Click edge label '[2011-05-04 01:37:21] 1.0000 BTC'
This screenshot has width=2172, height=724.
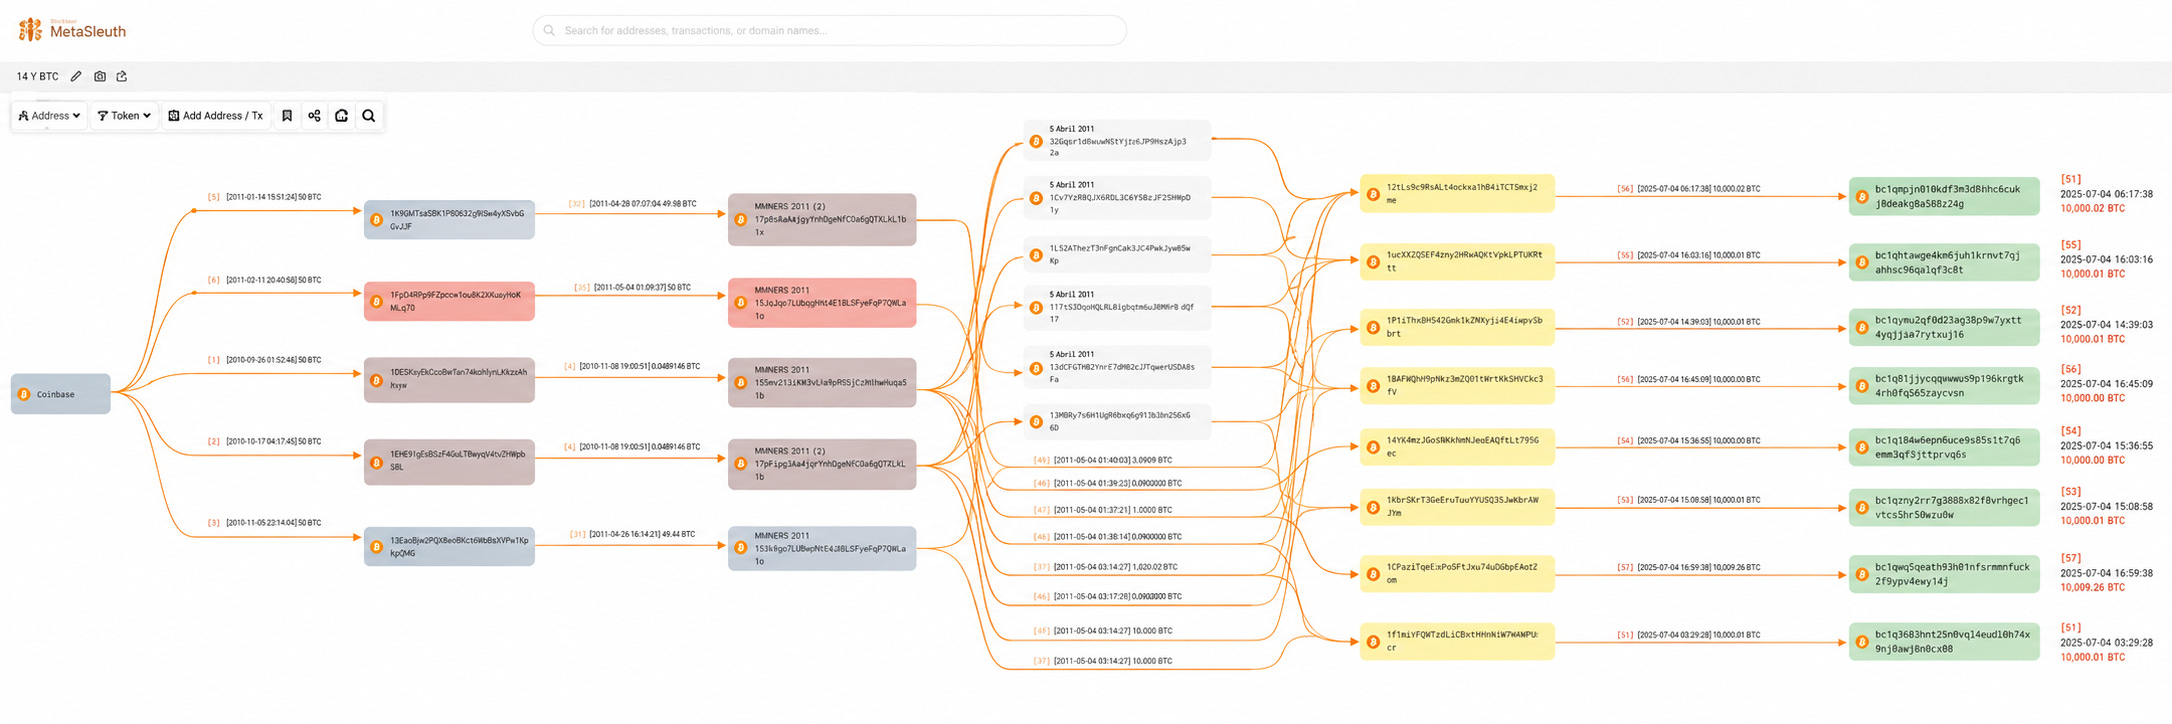pos(1112,510)
